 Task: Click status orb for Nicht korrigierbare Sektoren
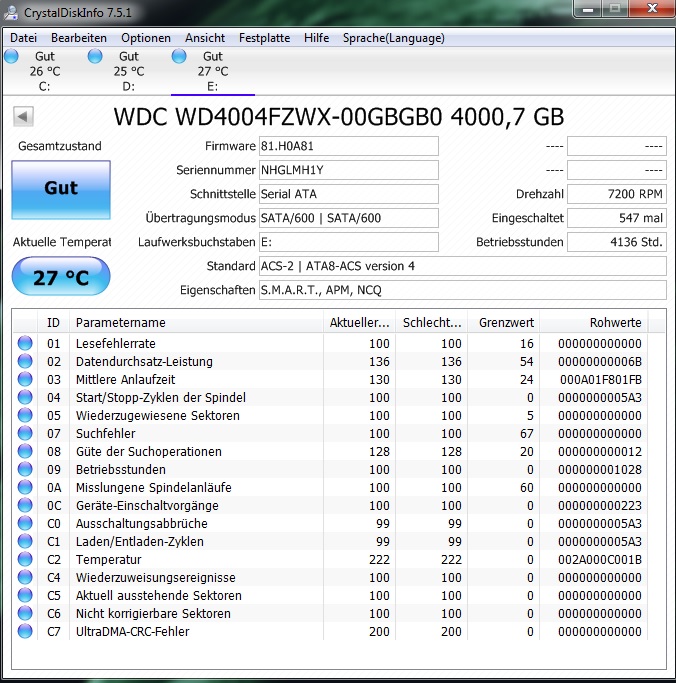coord(25,613)
